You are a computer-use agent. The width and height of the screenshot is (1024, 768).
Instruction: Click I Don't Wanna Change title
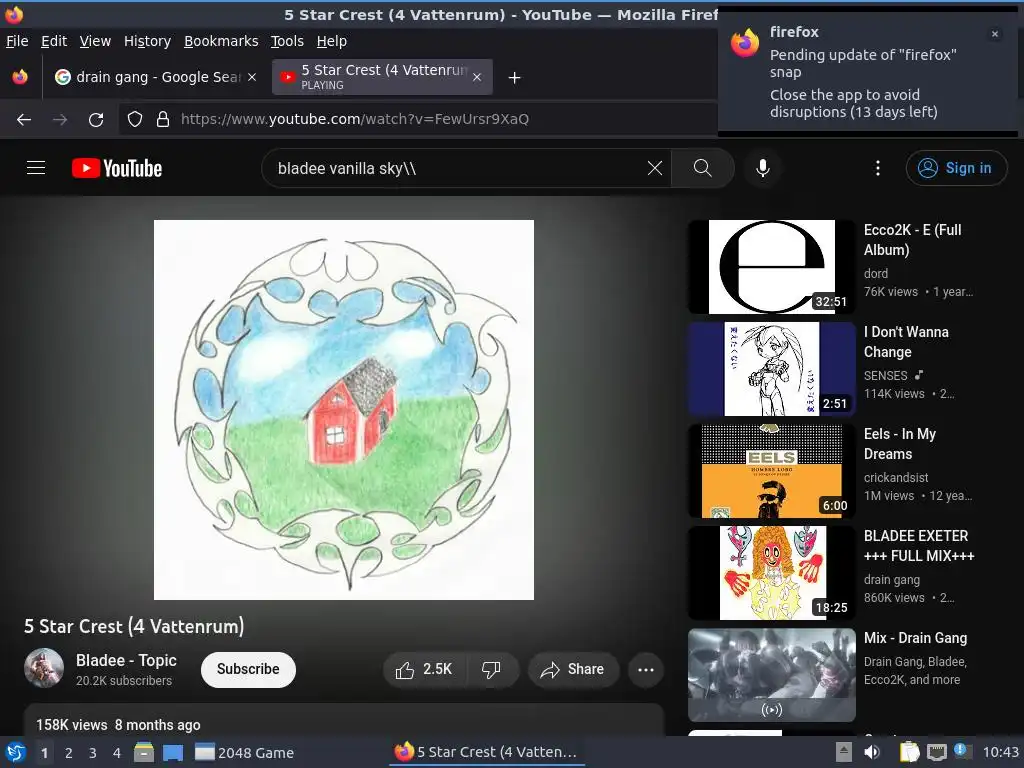pos(906,342)
